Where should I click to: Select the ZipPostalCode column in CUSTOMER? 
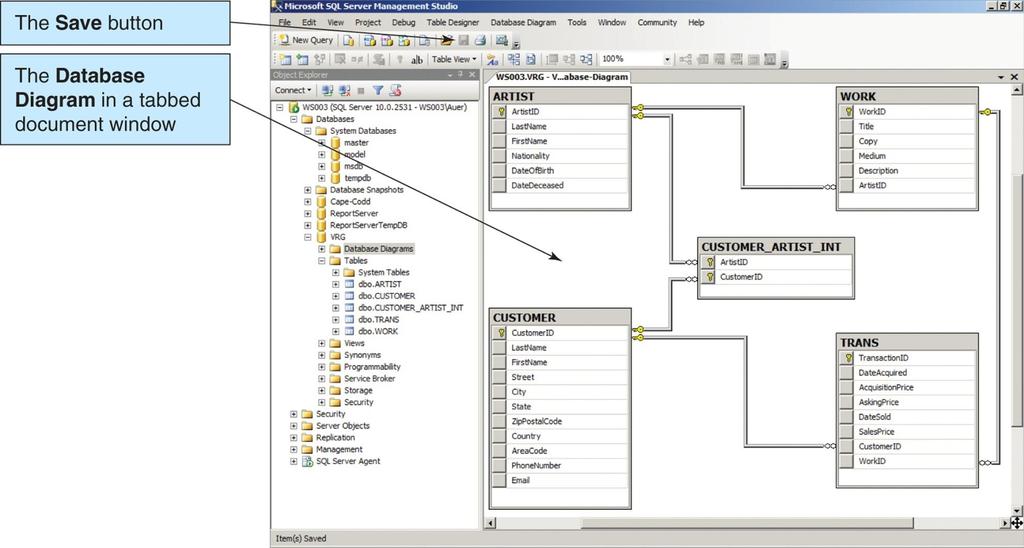[x=560, y=421]
